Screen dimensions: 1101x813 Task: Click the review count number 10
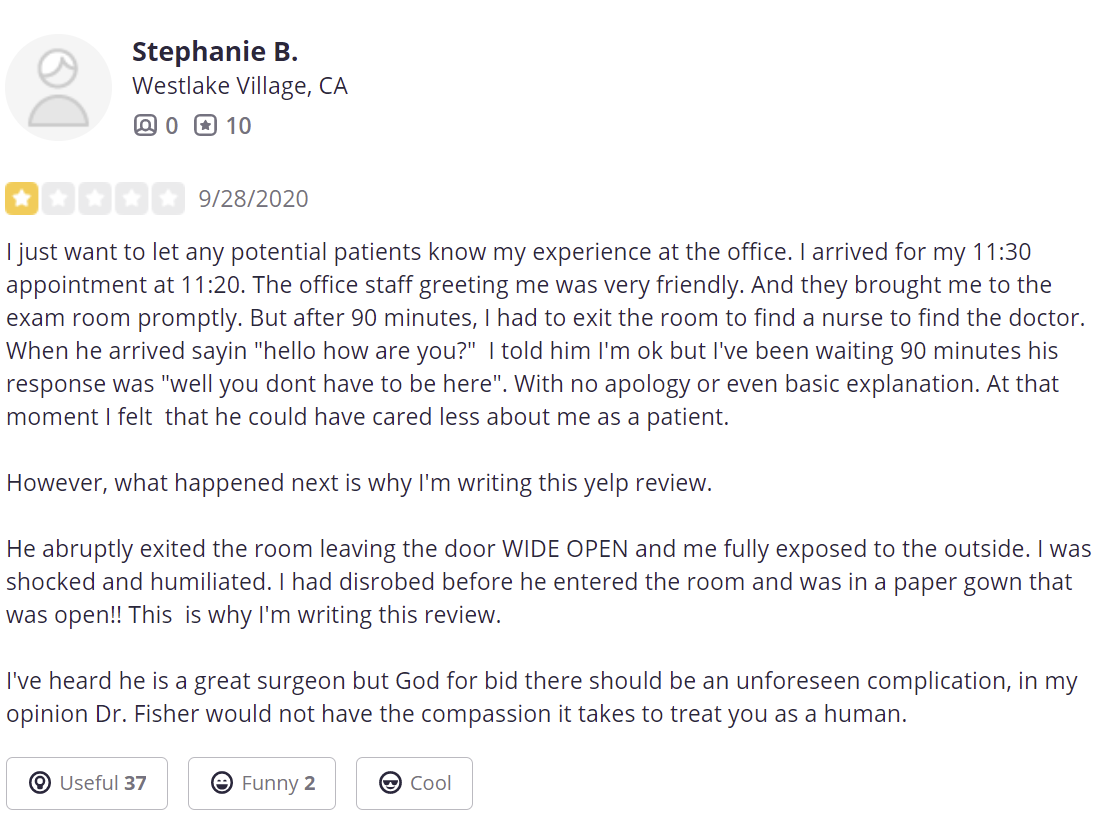238,126
